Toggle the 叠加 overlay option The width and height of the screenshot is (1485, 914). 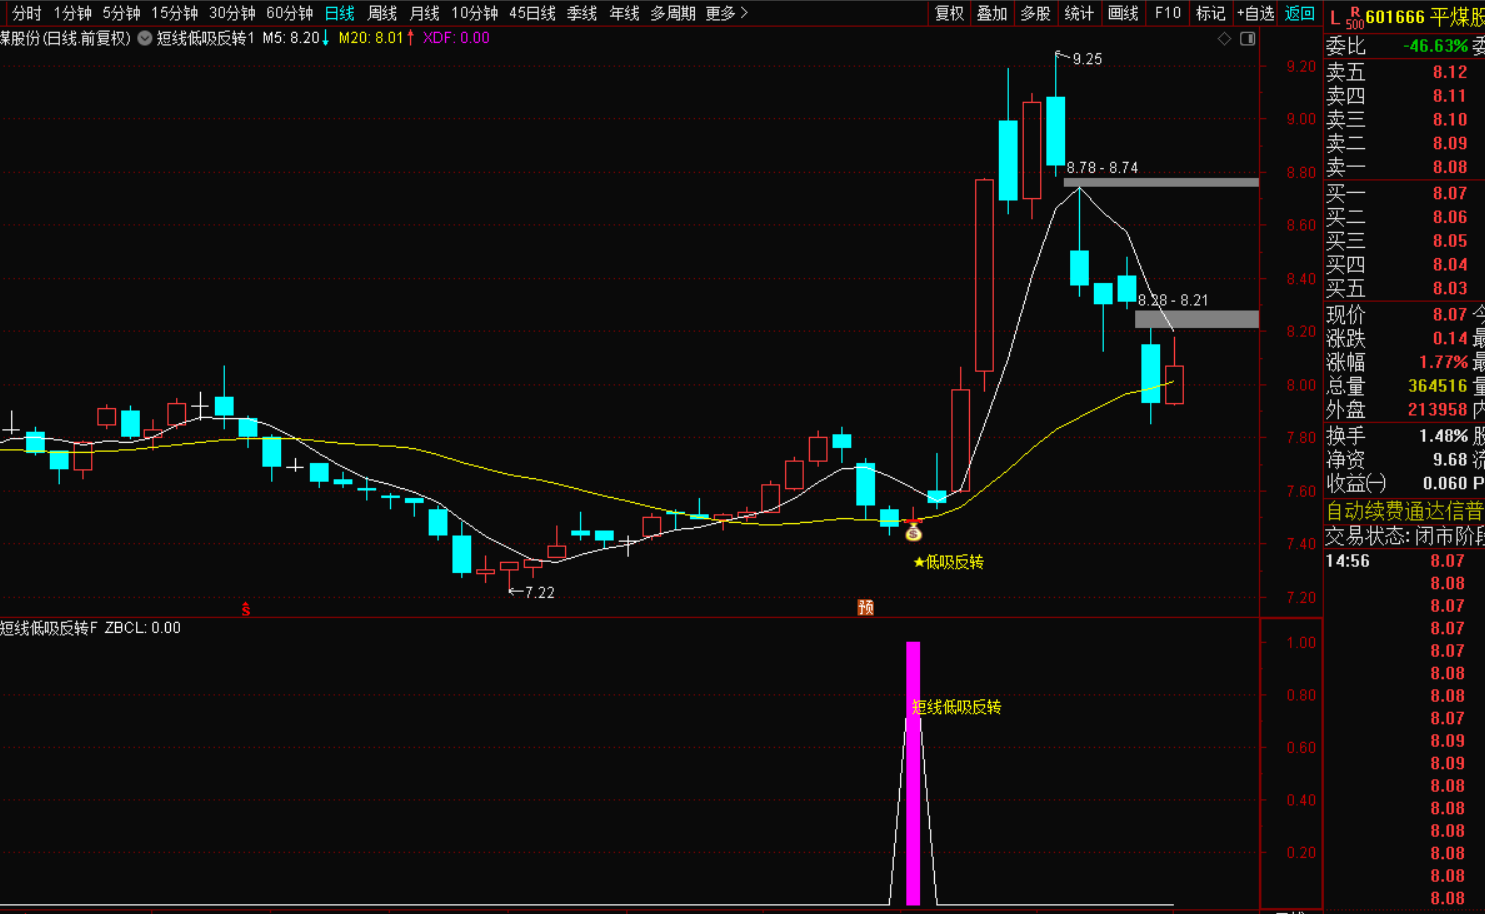[992, 13]
